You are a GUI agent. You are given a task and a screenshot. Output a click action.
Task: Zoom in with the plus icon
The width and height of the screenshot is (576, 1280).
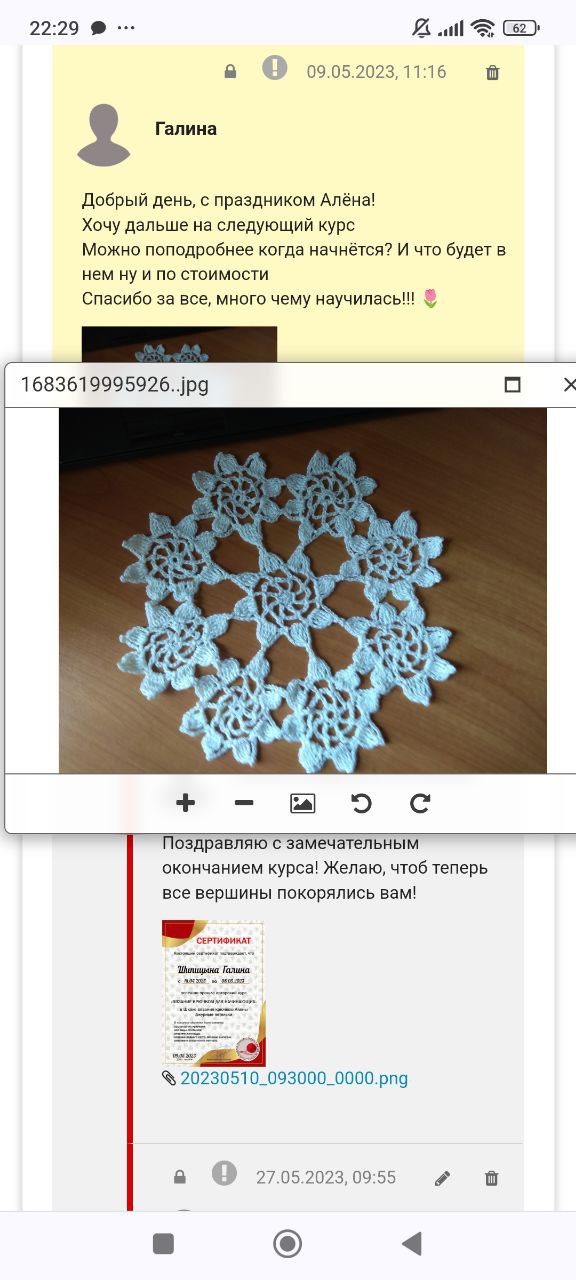[x=185, y=803]
